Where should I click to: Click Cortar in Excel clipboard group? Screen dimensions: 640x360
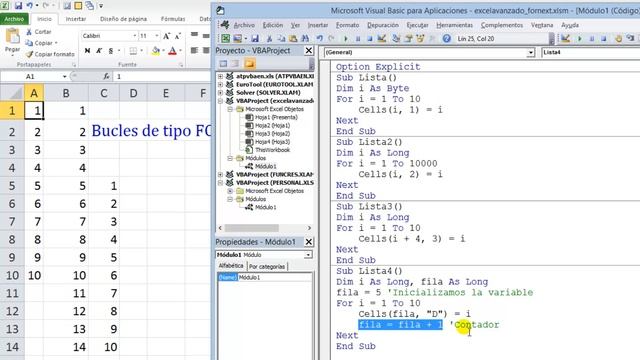38,32
